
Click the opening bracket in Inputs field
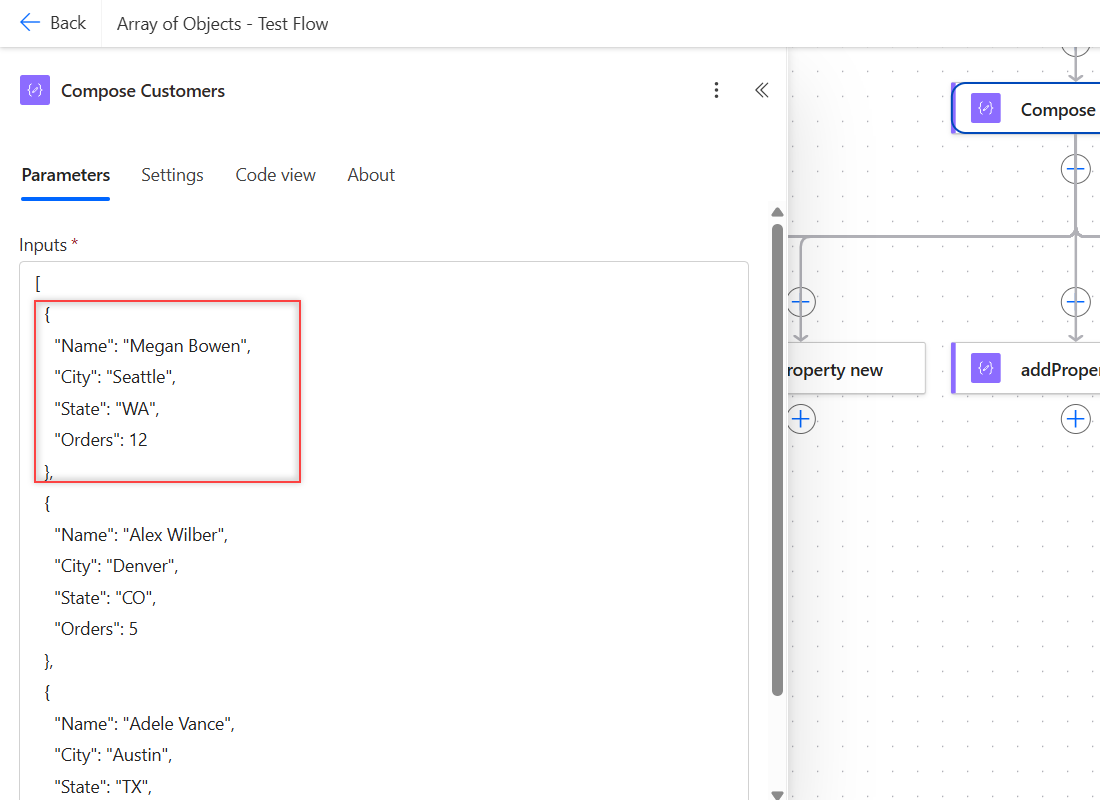click(x=38, y=284)
